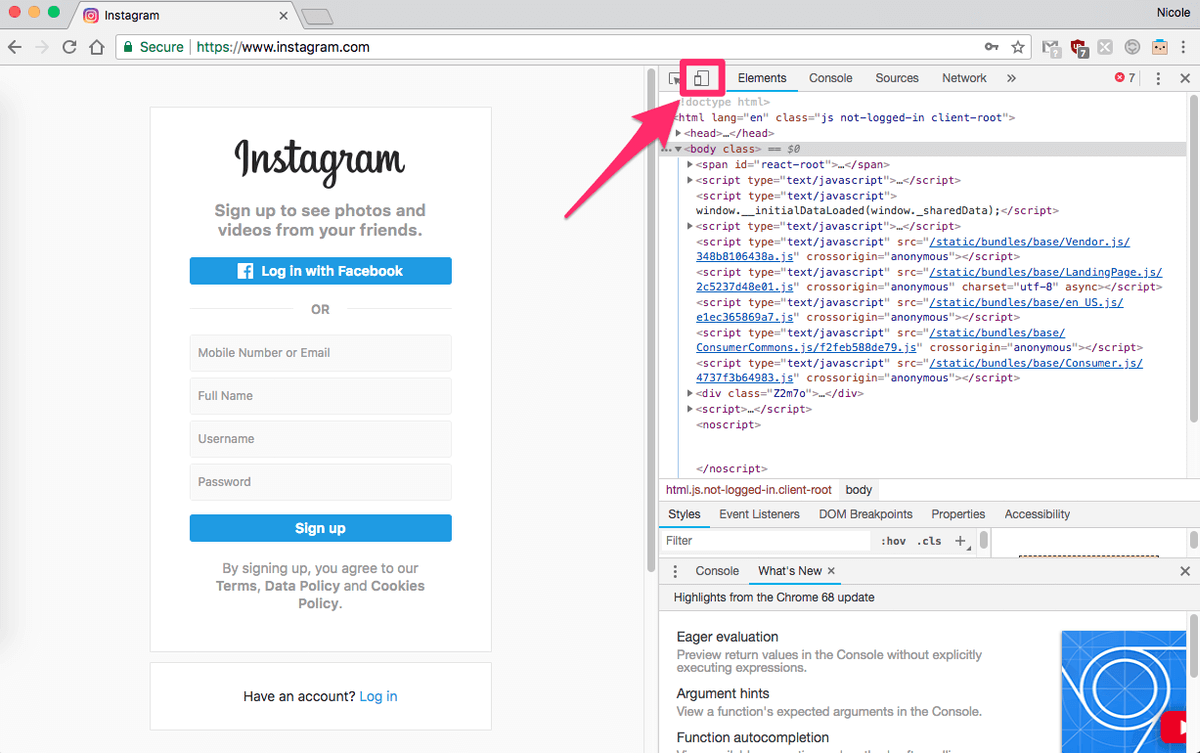Click the red error count indicator
Image resolution: width=1200 pixels, height=753 pixels.
pyautogui.click(x=1125, y=78)
